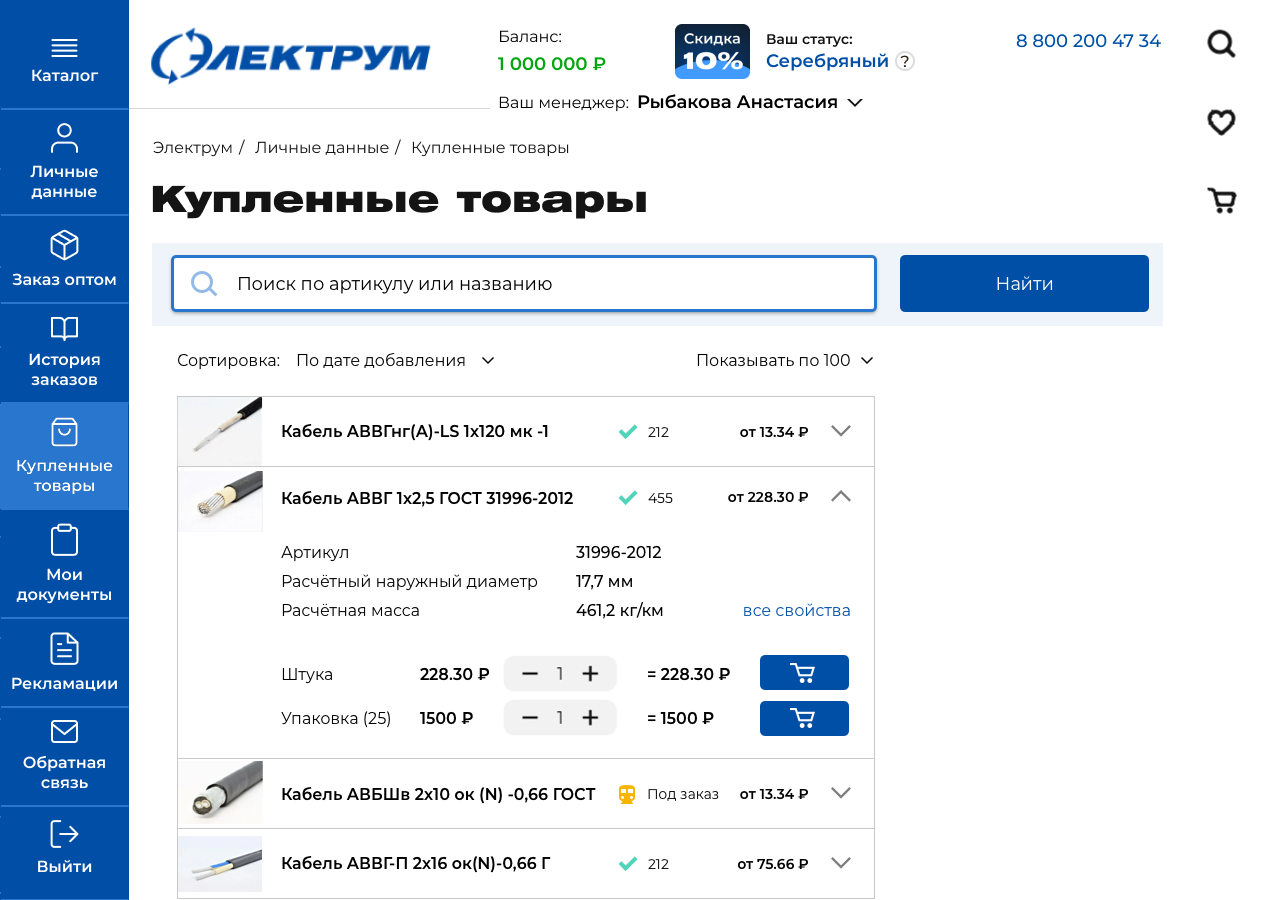Click the Электрум logo
Image resolution: width=1280 pixels, height=900 pixels.
[290, 56]
